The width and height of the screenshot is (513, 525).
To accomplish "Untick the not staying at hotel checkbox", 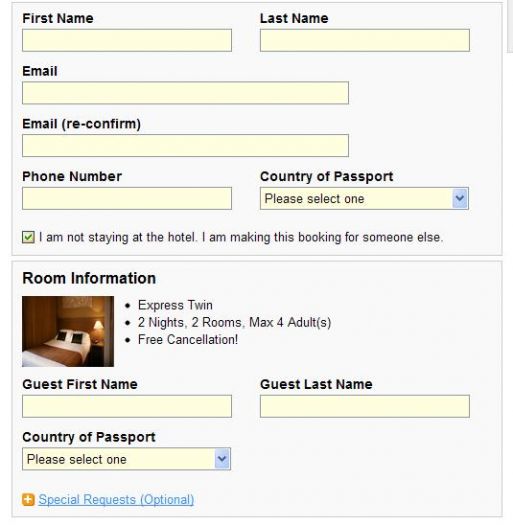I will pos(28,237).
